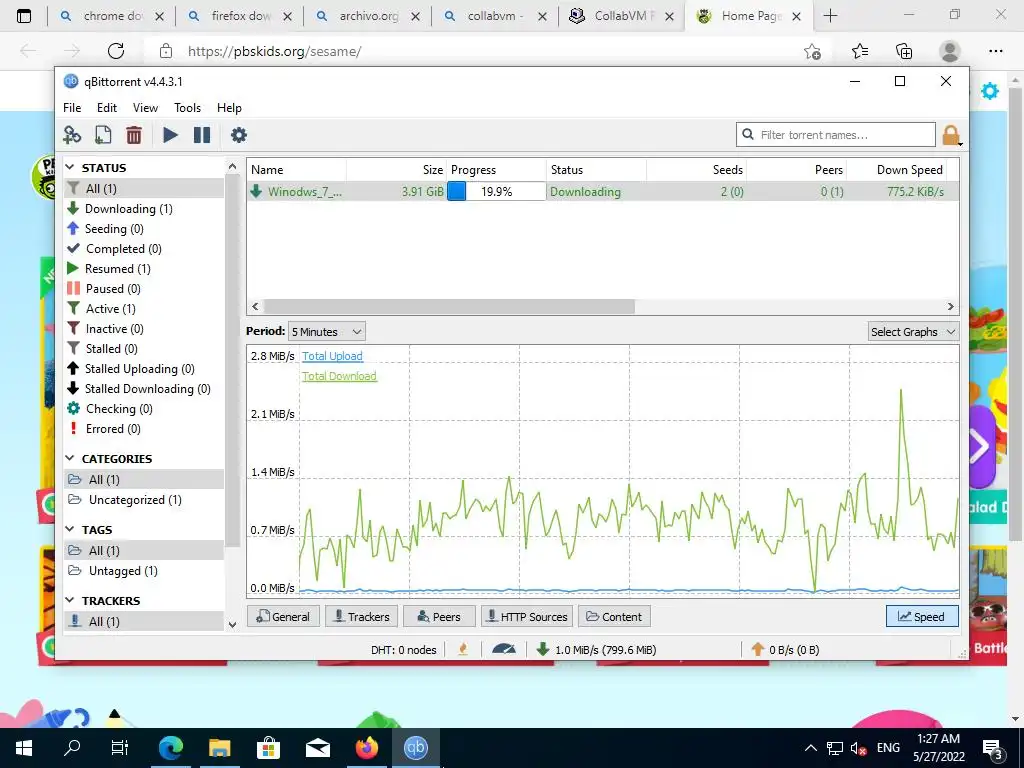Image resolution: width=1024 pixels, height=768 pixels.
Task: Click the add-to-favorites star in address bar
Action: [x=812, y=51]
